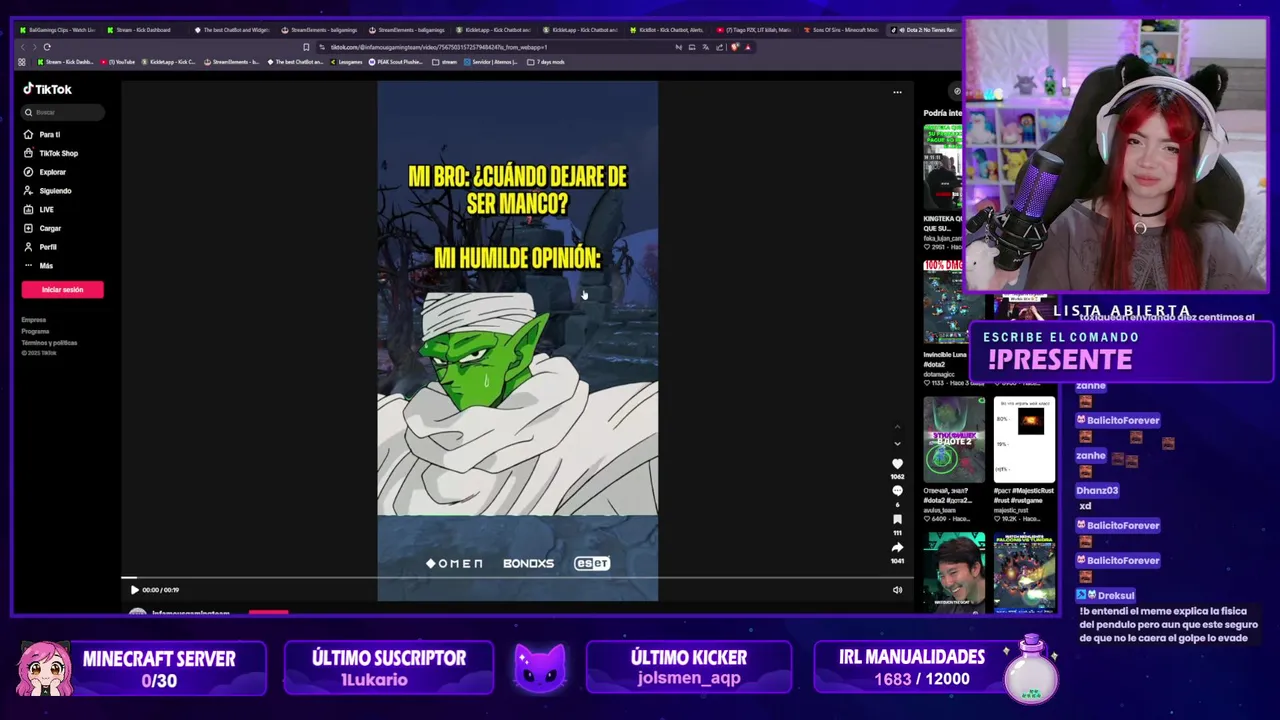Image resolution: width=1280 pixels, height=720 pixels.
Task: Open the three-dot video options menu
Action: pyautogui.click(x=897, y=92)
